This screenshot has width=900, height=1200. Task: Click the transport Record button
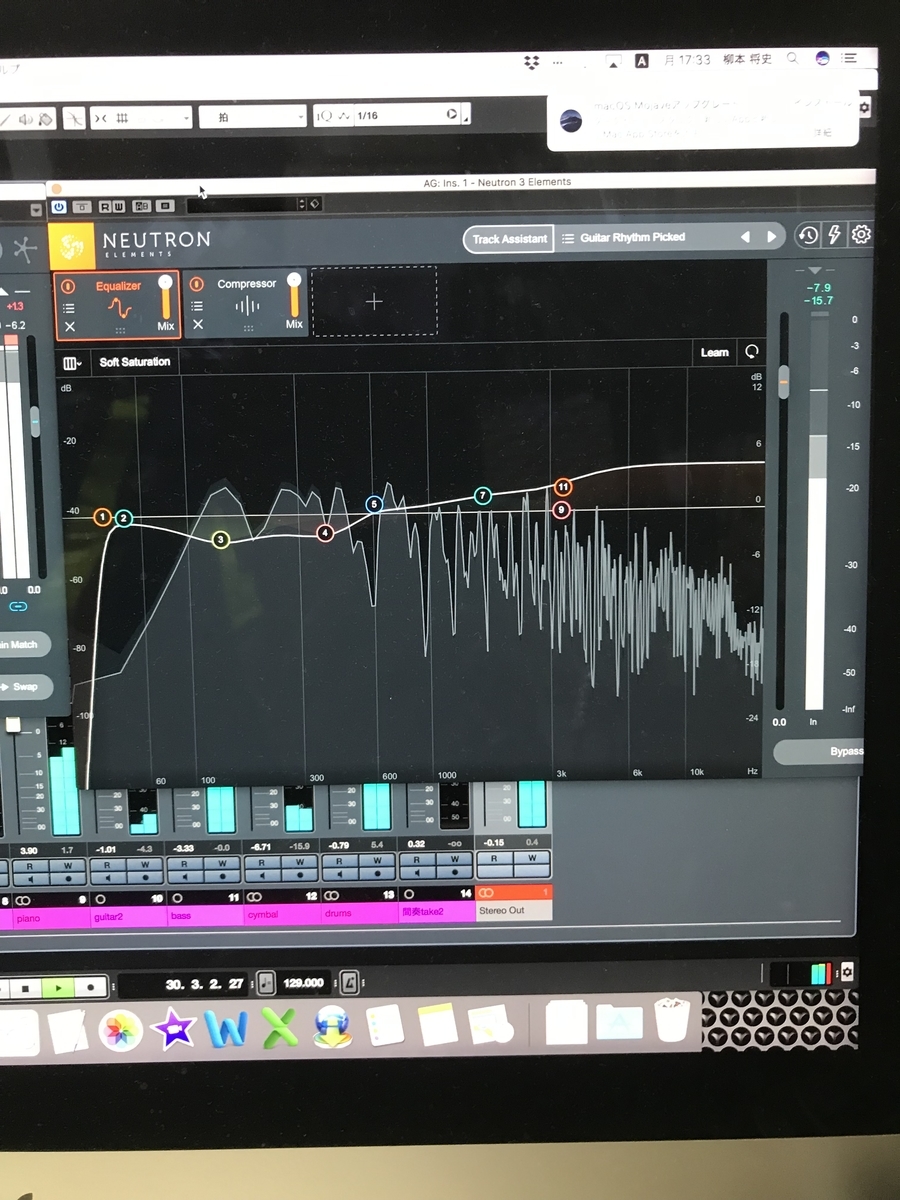[x=91, y=986]
